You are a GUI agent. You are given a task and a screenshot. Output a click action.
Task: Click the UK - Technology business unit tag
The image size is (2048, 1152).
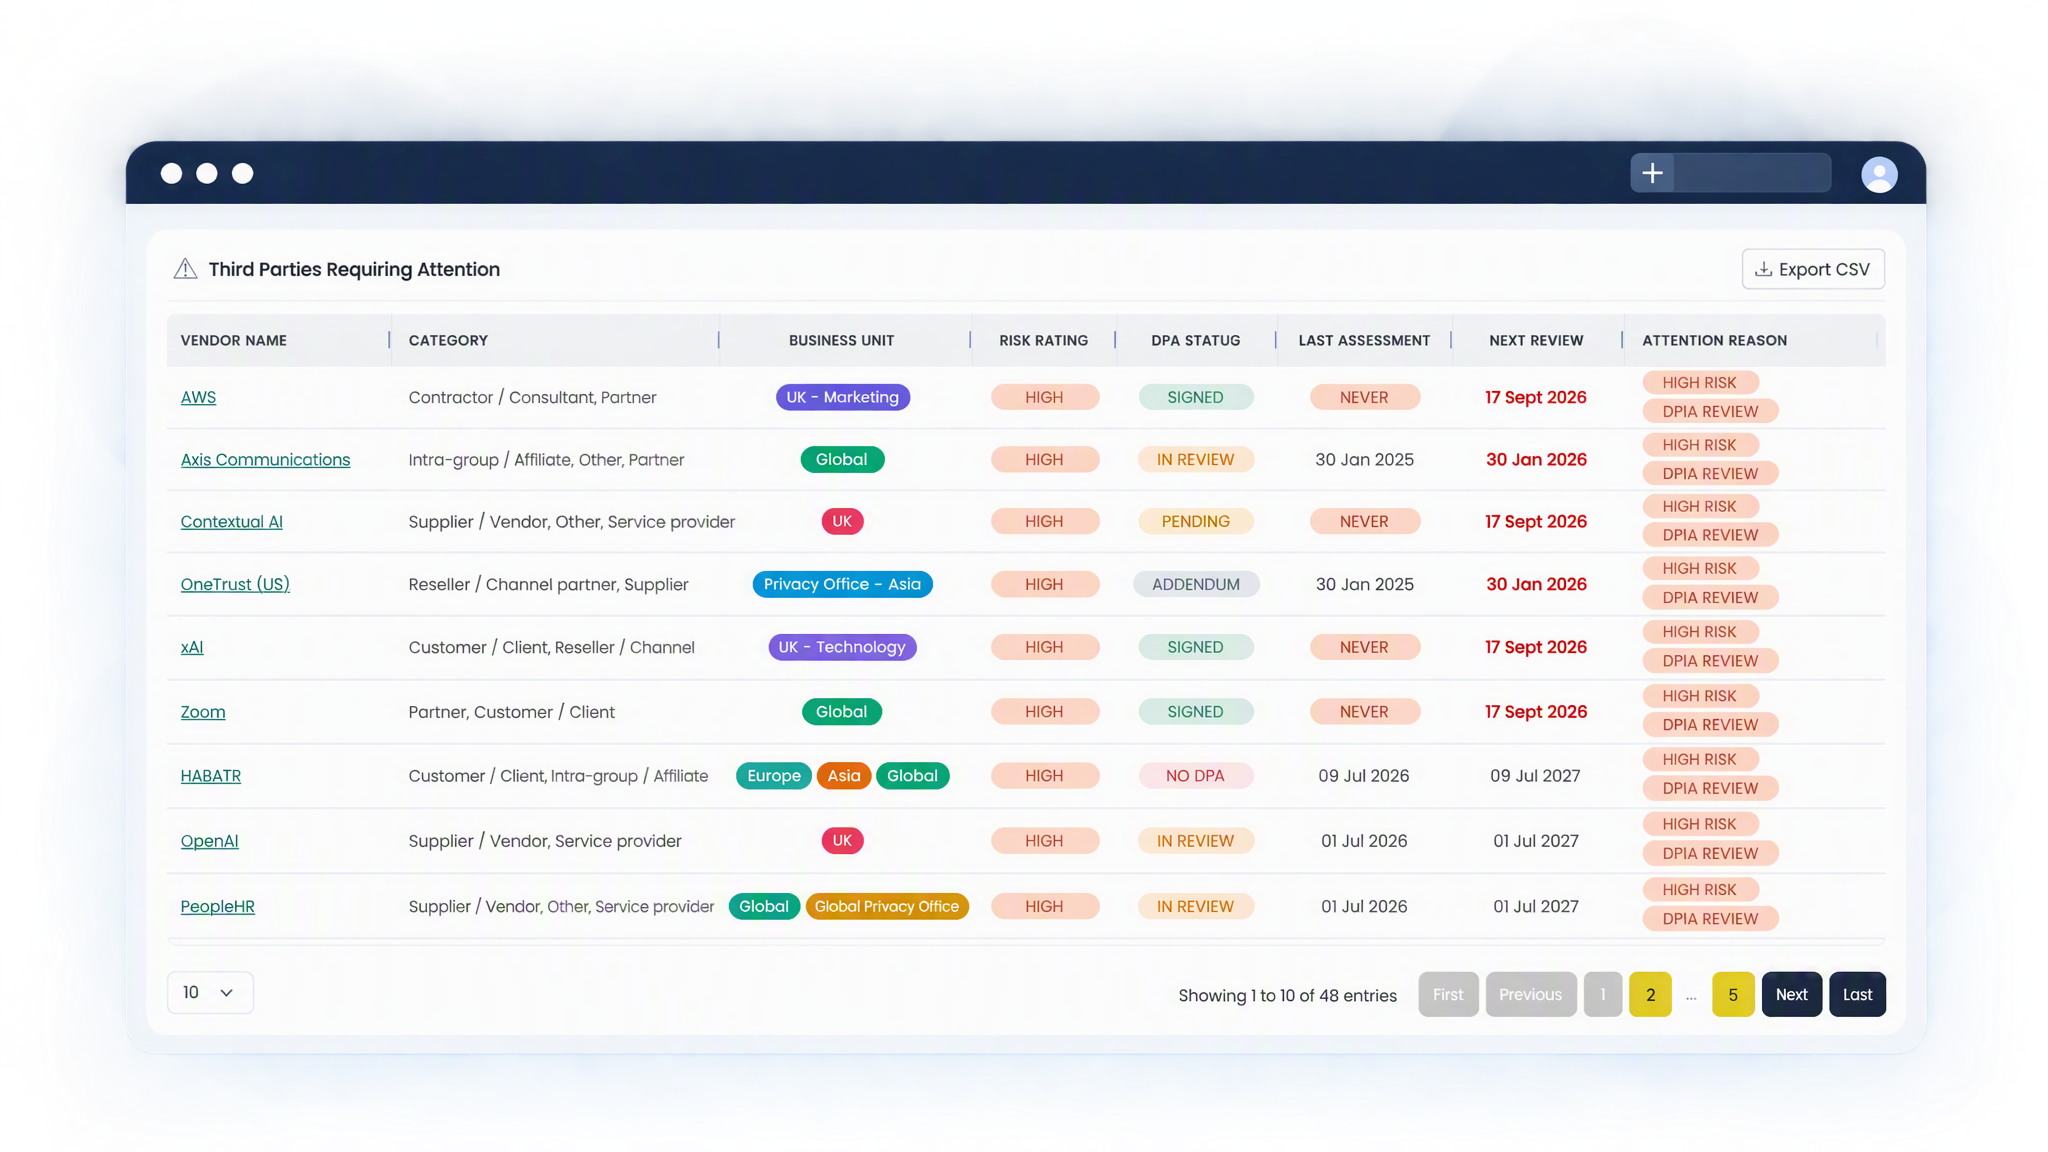(842, 647)
